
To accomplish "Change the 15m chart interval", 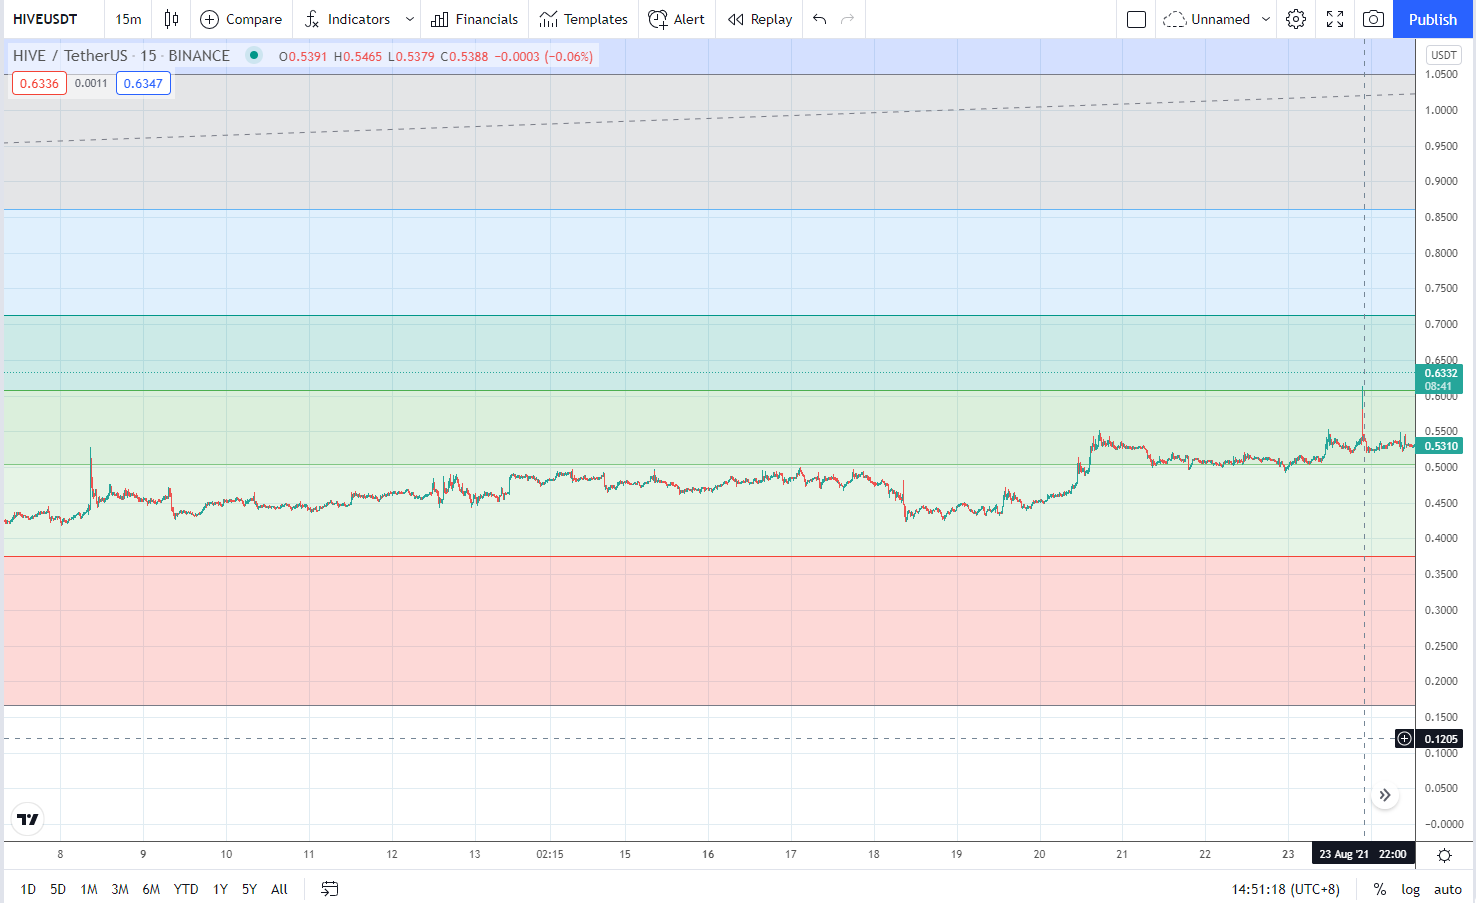I will click(128, 19).
